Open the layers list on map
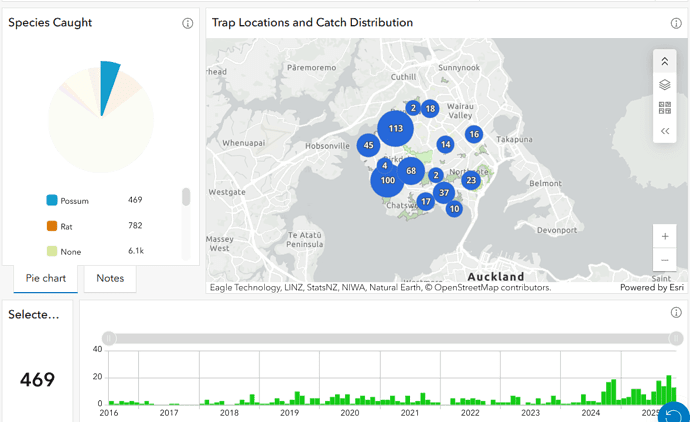 point(665,85)
